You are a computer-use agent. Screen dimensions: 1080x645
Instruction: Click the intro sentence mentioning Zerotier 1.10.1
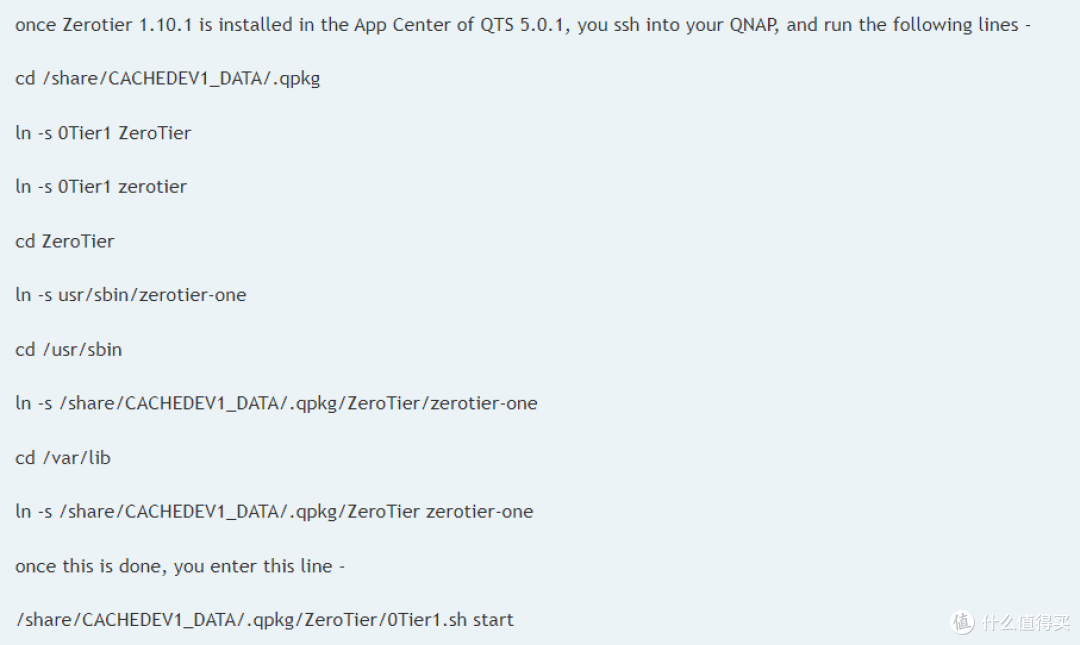(x=523, y=25)
